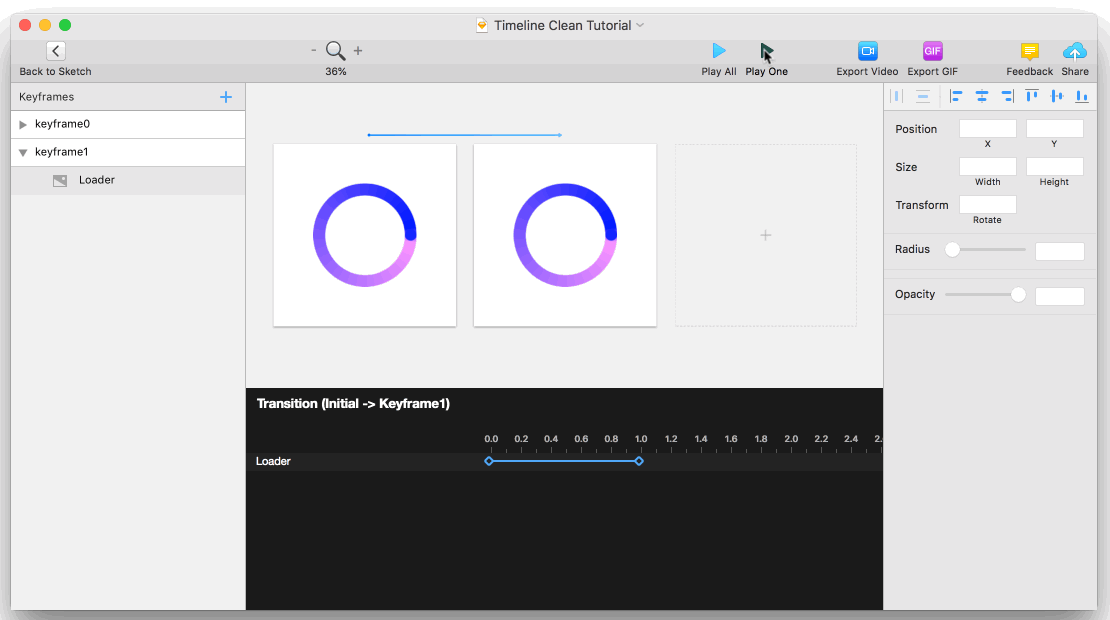Viewport: 1110px width, 620px height.
Task: Click the Rotate input field
Action: (988, 205)
